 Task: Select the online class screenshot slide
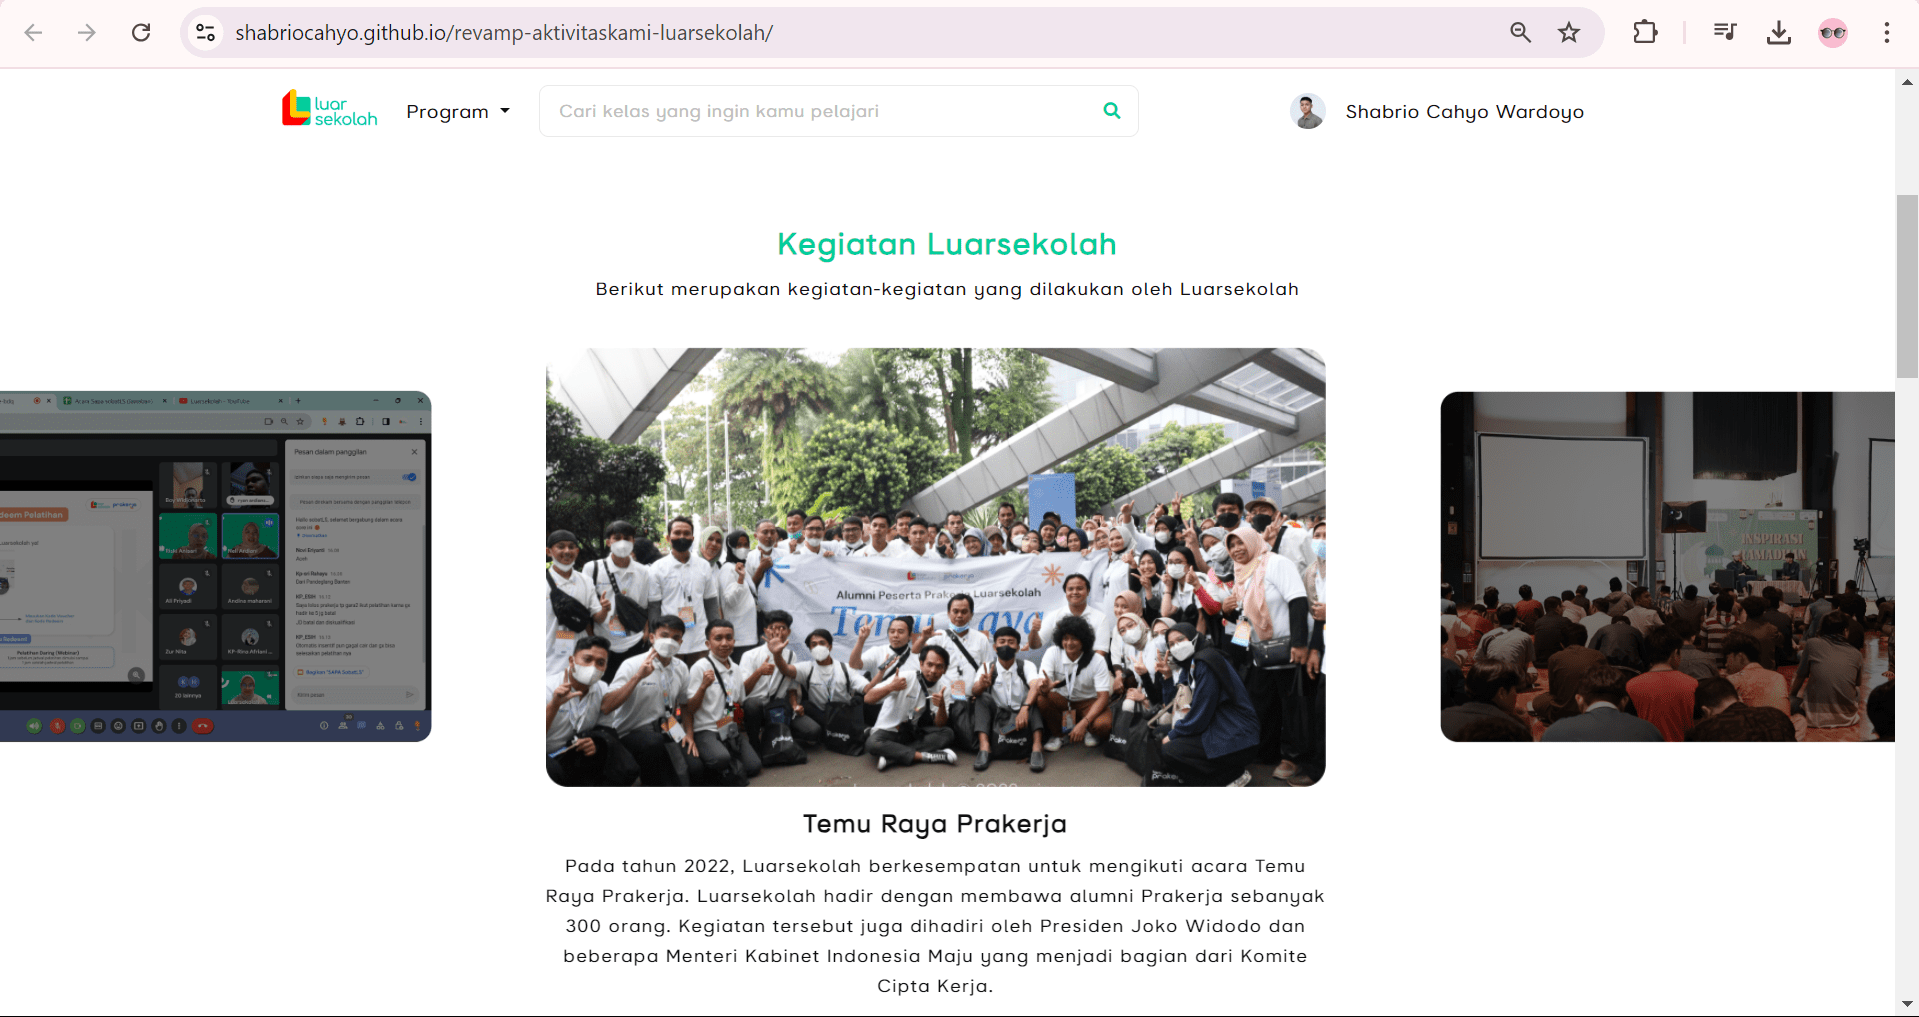pyautogui.click(x=215, y=566)
